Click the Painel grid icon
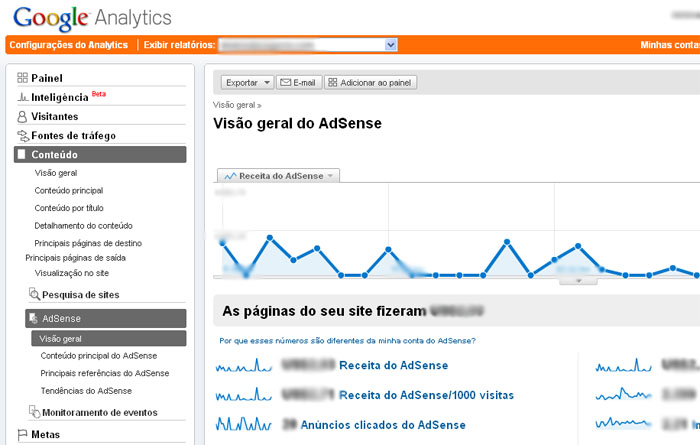This screenshot has height=445, width=700. click(x=22, y=78)
